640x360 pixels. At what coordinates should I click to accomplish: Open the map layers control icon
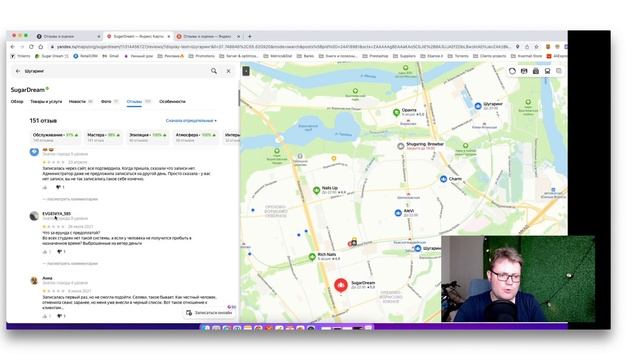click(x=559, y=71)
